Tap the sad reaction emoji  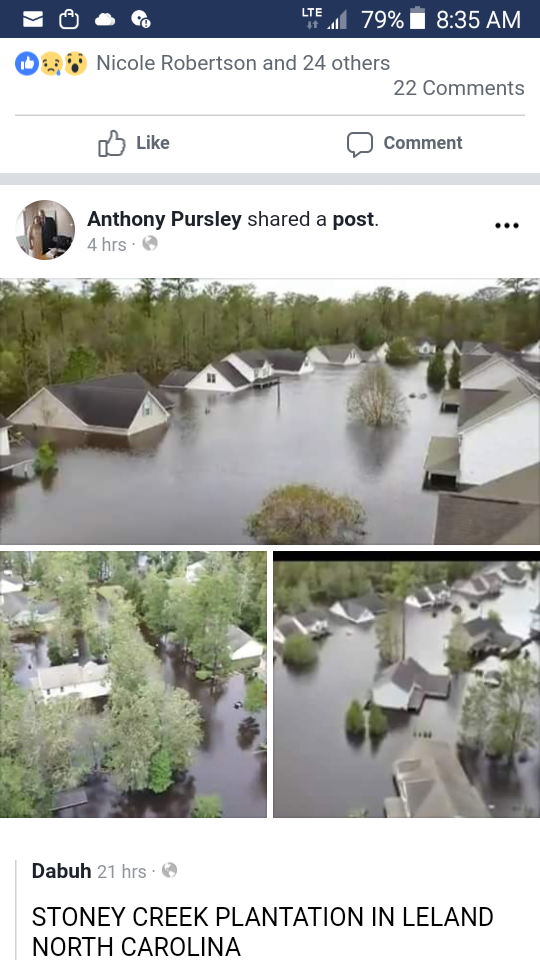tap(51, 63)
